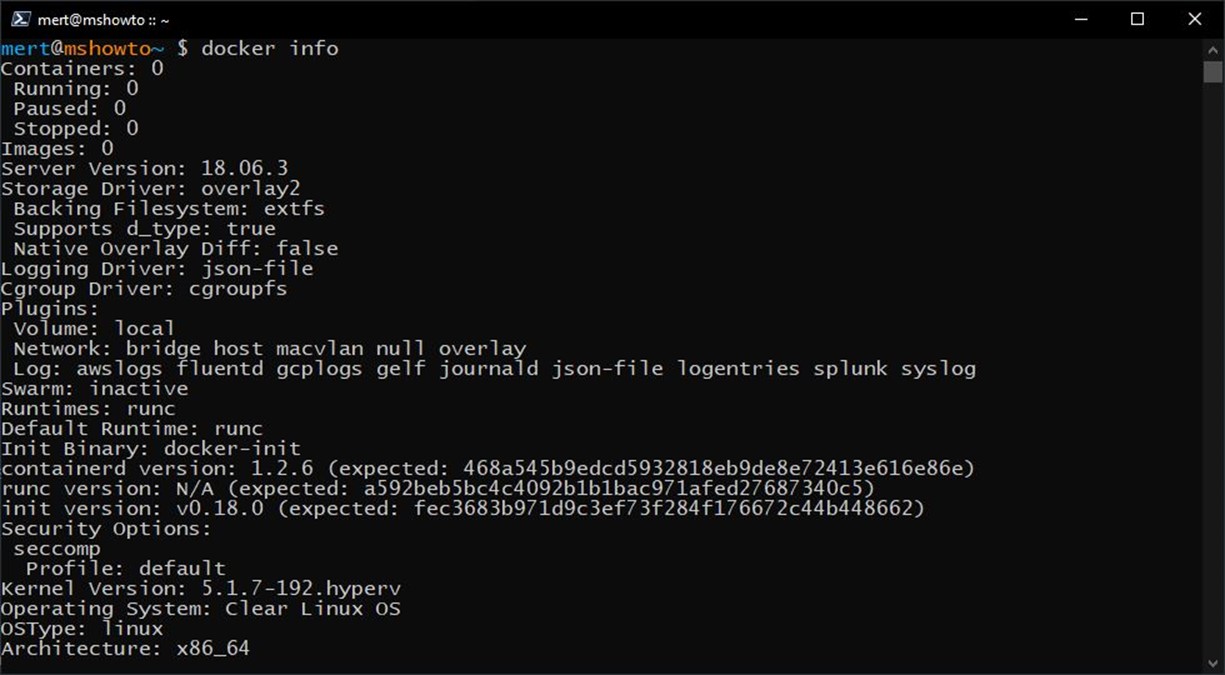Maximize the terminal window
The image size is (1225, 675).
(x=1137, y=19)
